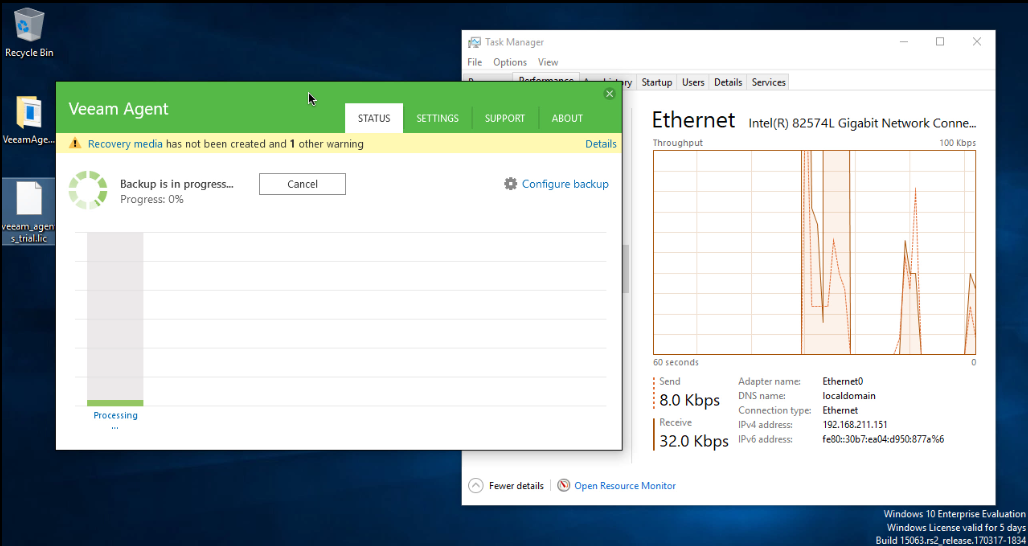Click the Ethernet throughput graph
This screenshot has height=546, width=1028.
click(814, 252)
